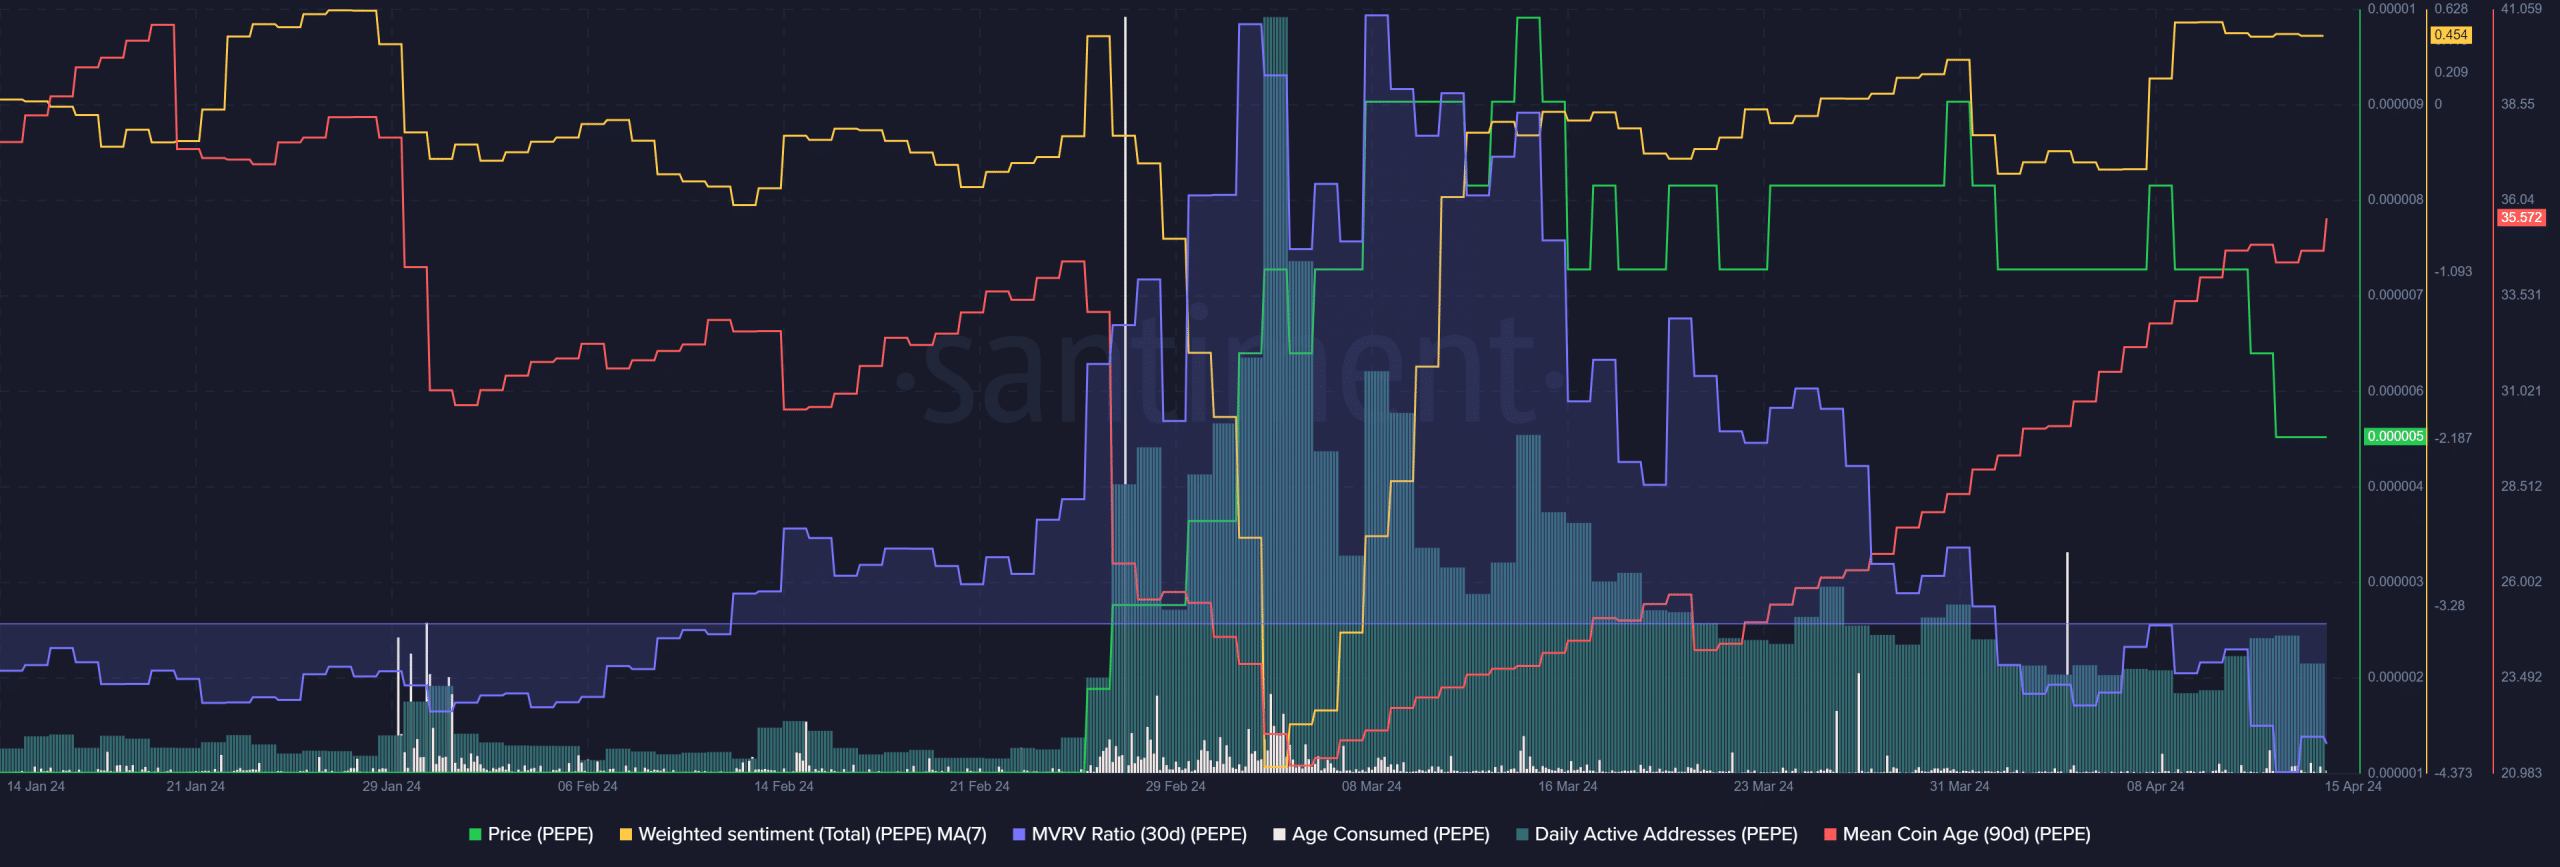Click the 0.000008 price axis label
The height and width of the screenshot is (867, 2560).
pos(2395,199)
